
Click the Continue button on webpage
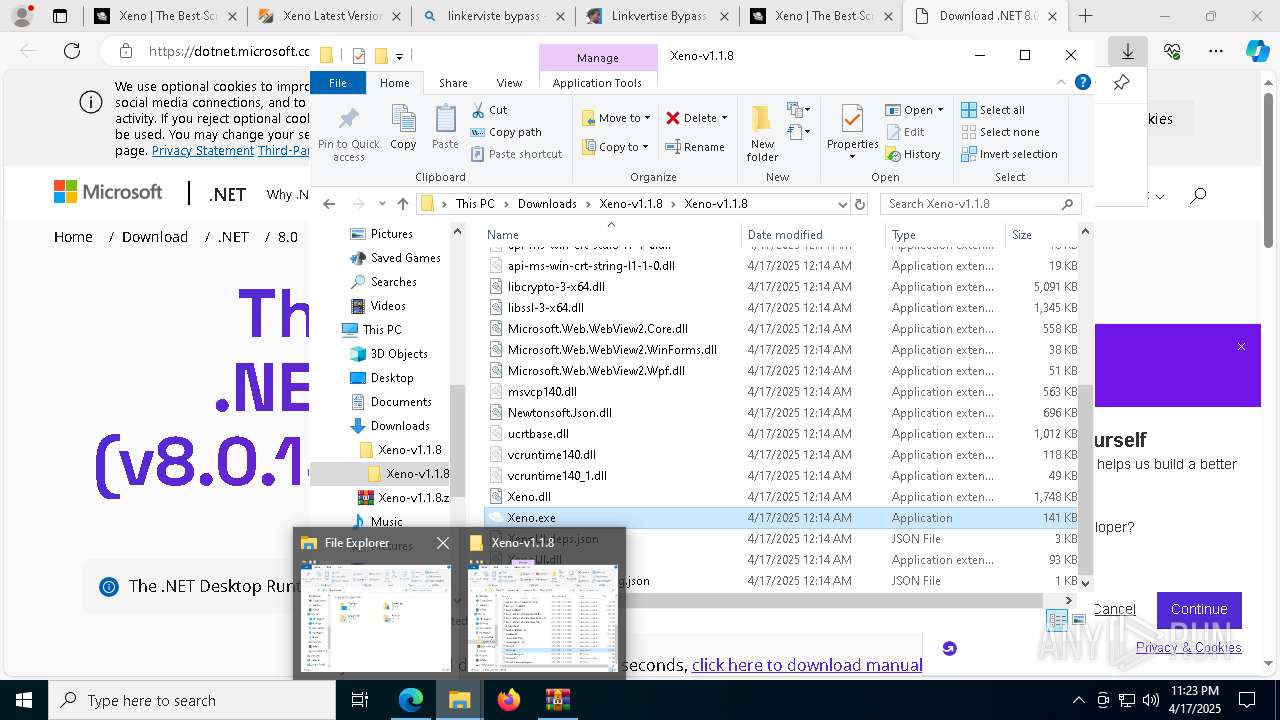click(x=1199, y=609)
